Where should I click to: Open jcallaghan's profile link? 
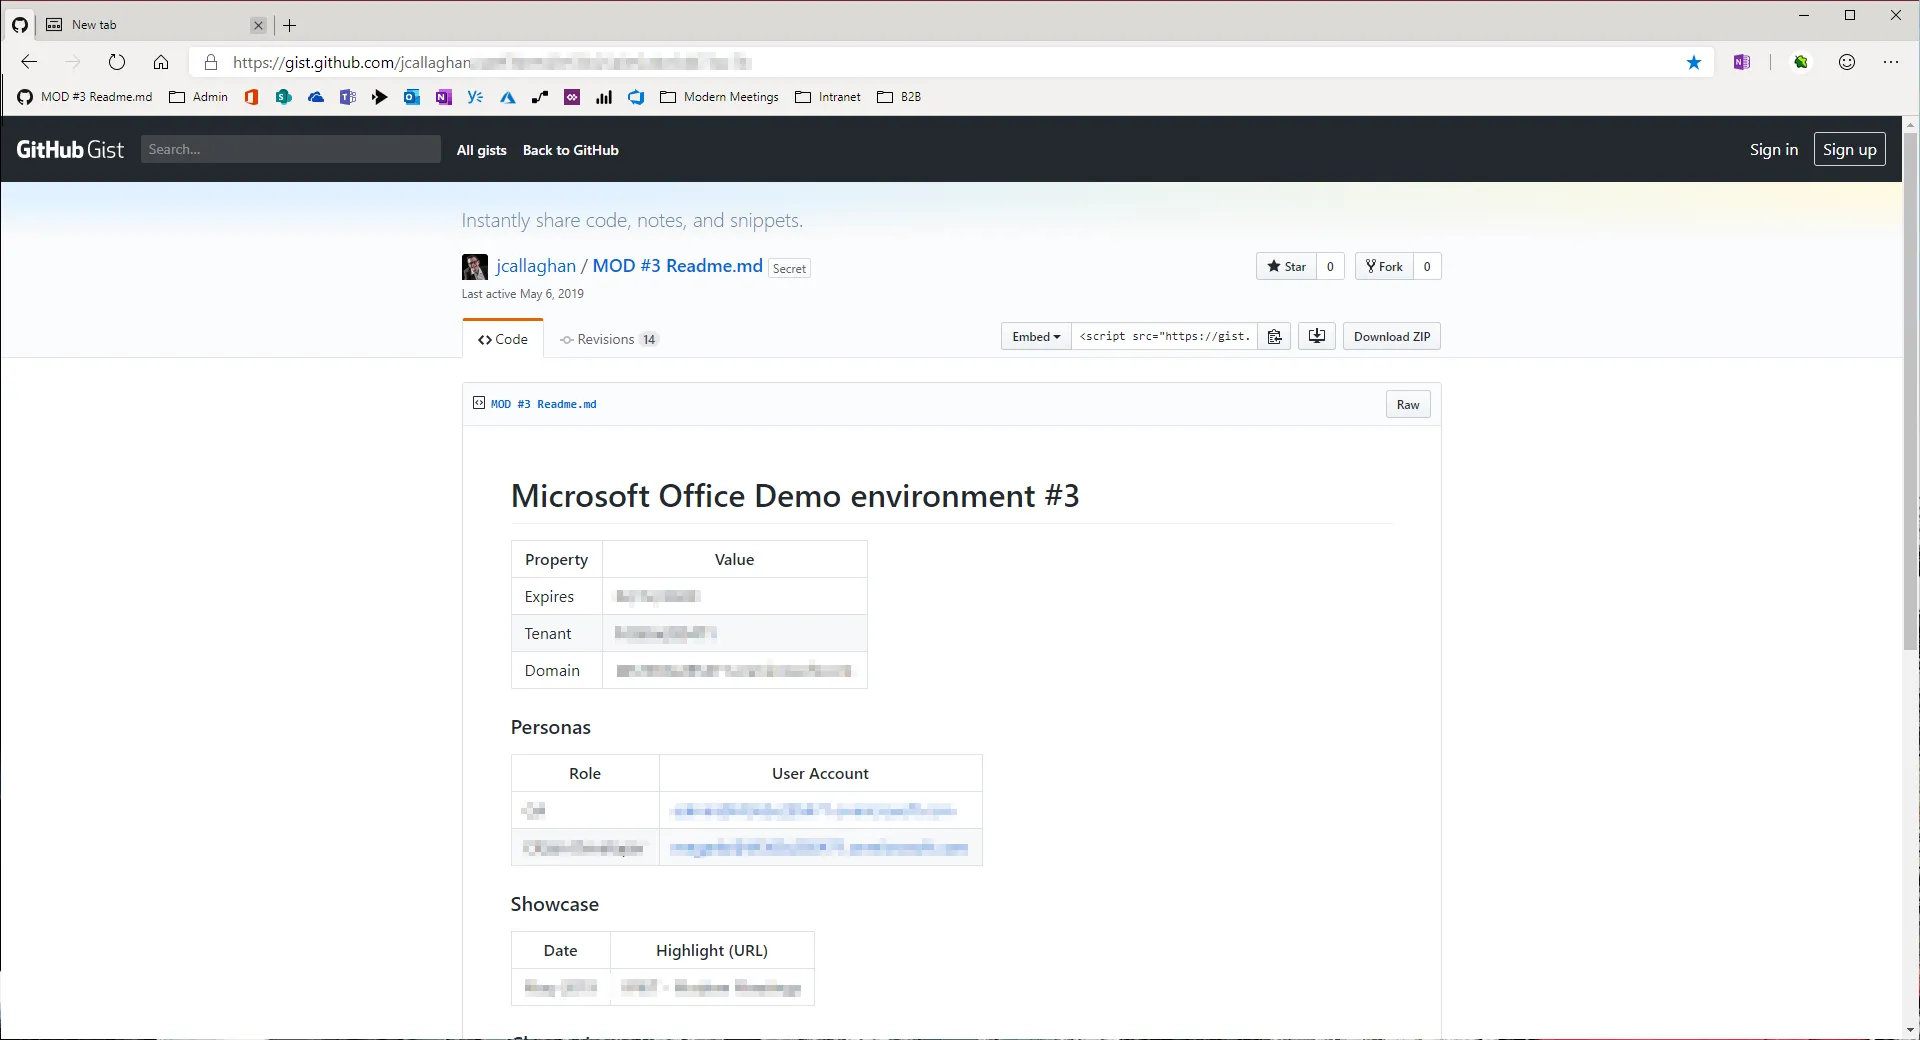536,266
